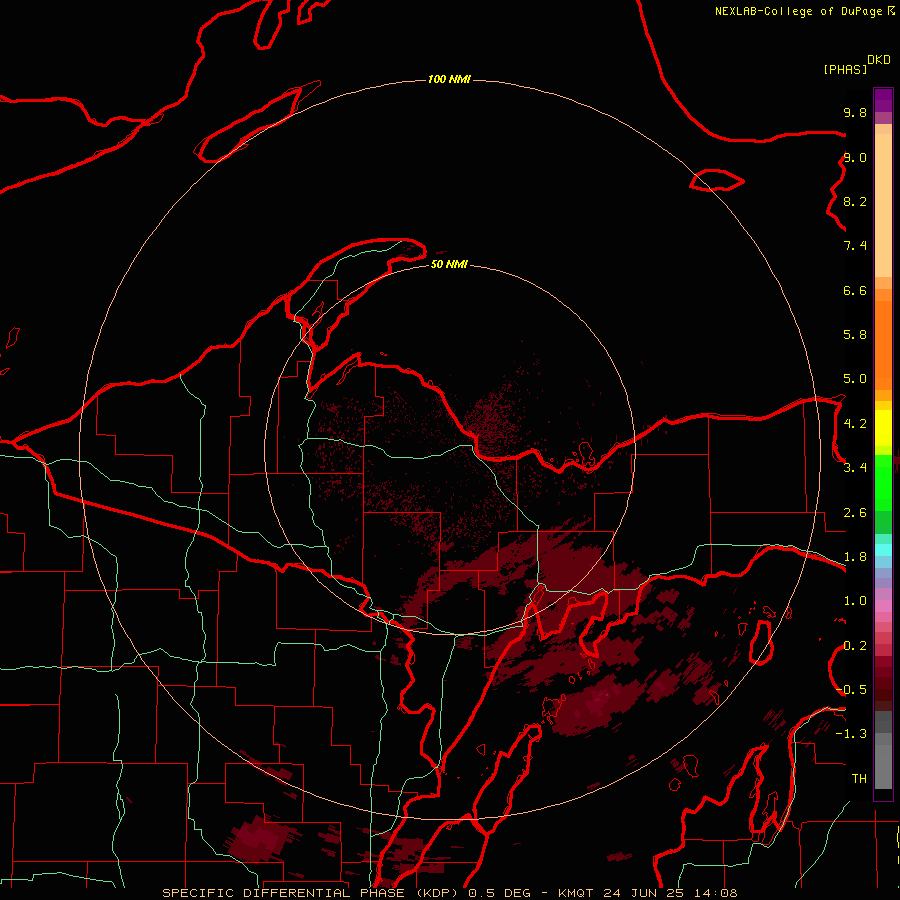The image size is (900, 900).
Task: Pick the yellow segment of the color bar
Action: 883,428
